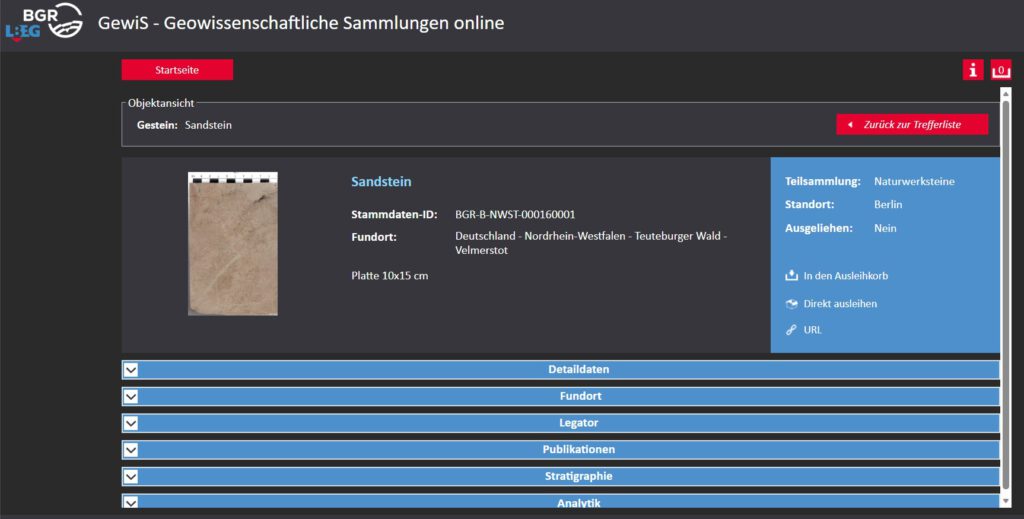The image size is (1024, 519).
Task: Click the BGR LBEG logo
Action: (44, 22)
